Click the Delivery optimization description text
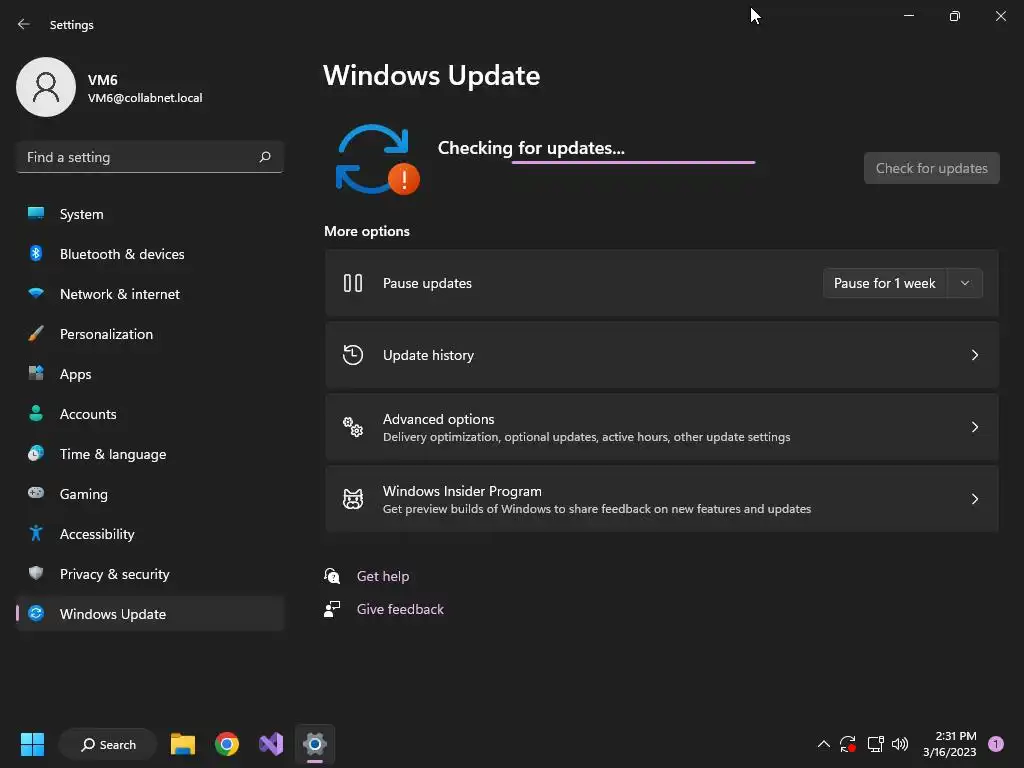The width and height of the screenshot is (1024, 768). click(x=586, y=437)
